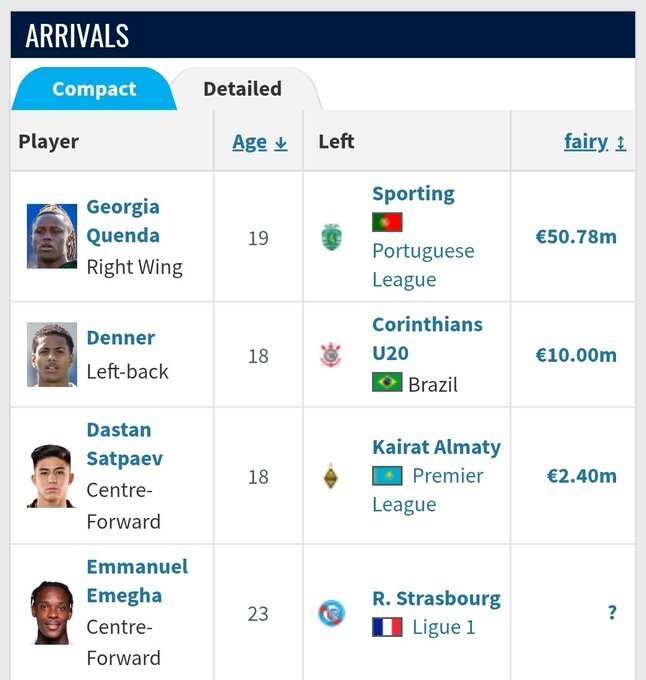646x680 pixels.
Task: Switch to the Detailed tab
Action: tap(242, 89)
